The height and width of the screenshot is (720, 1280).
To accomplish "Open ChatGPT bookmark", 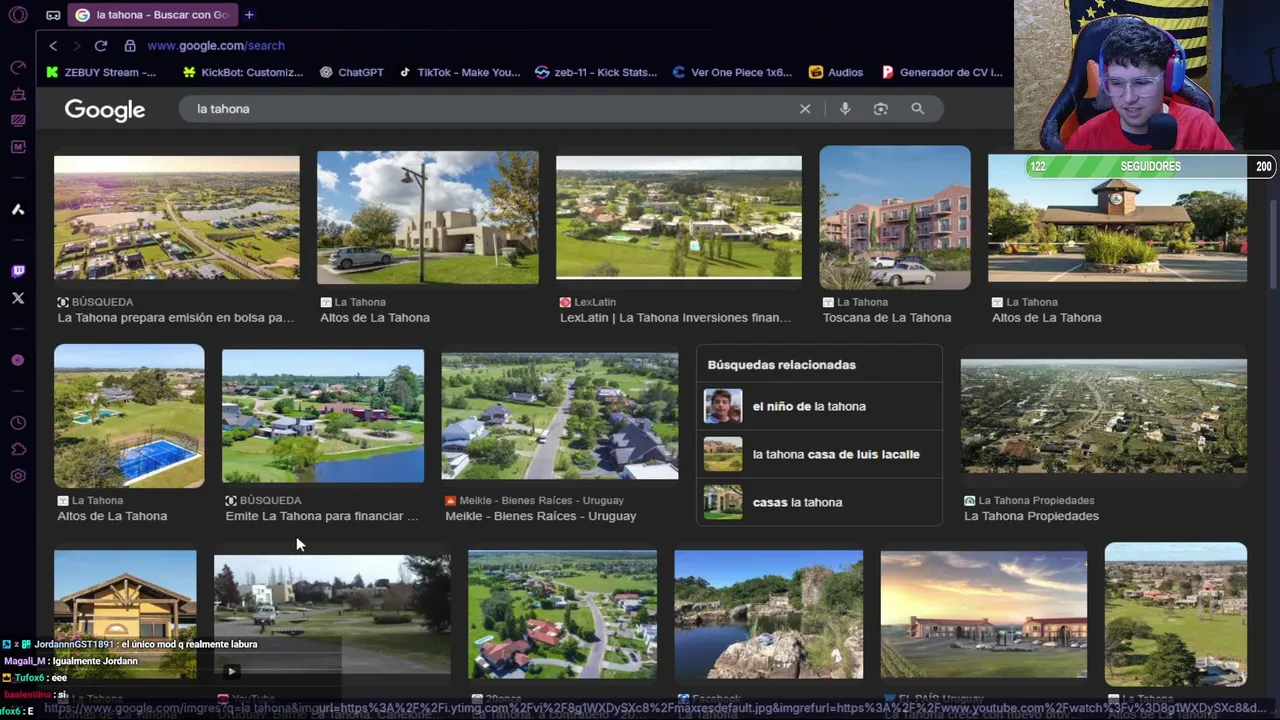I will pyautogui.click(x=352, y=72).
